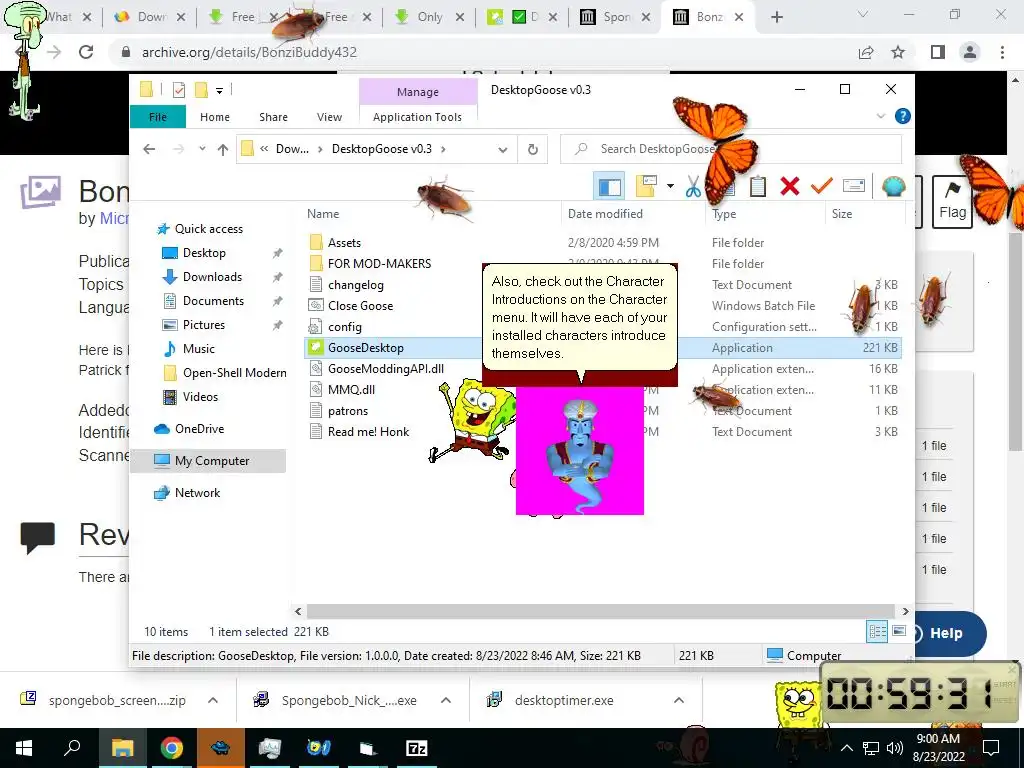
Task: Click the scissors Cut icon
Action: 693,187
